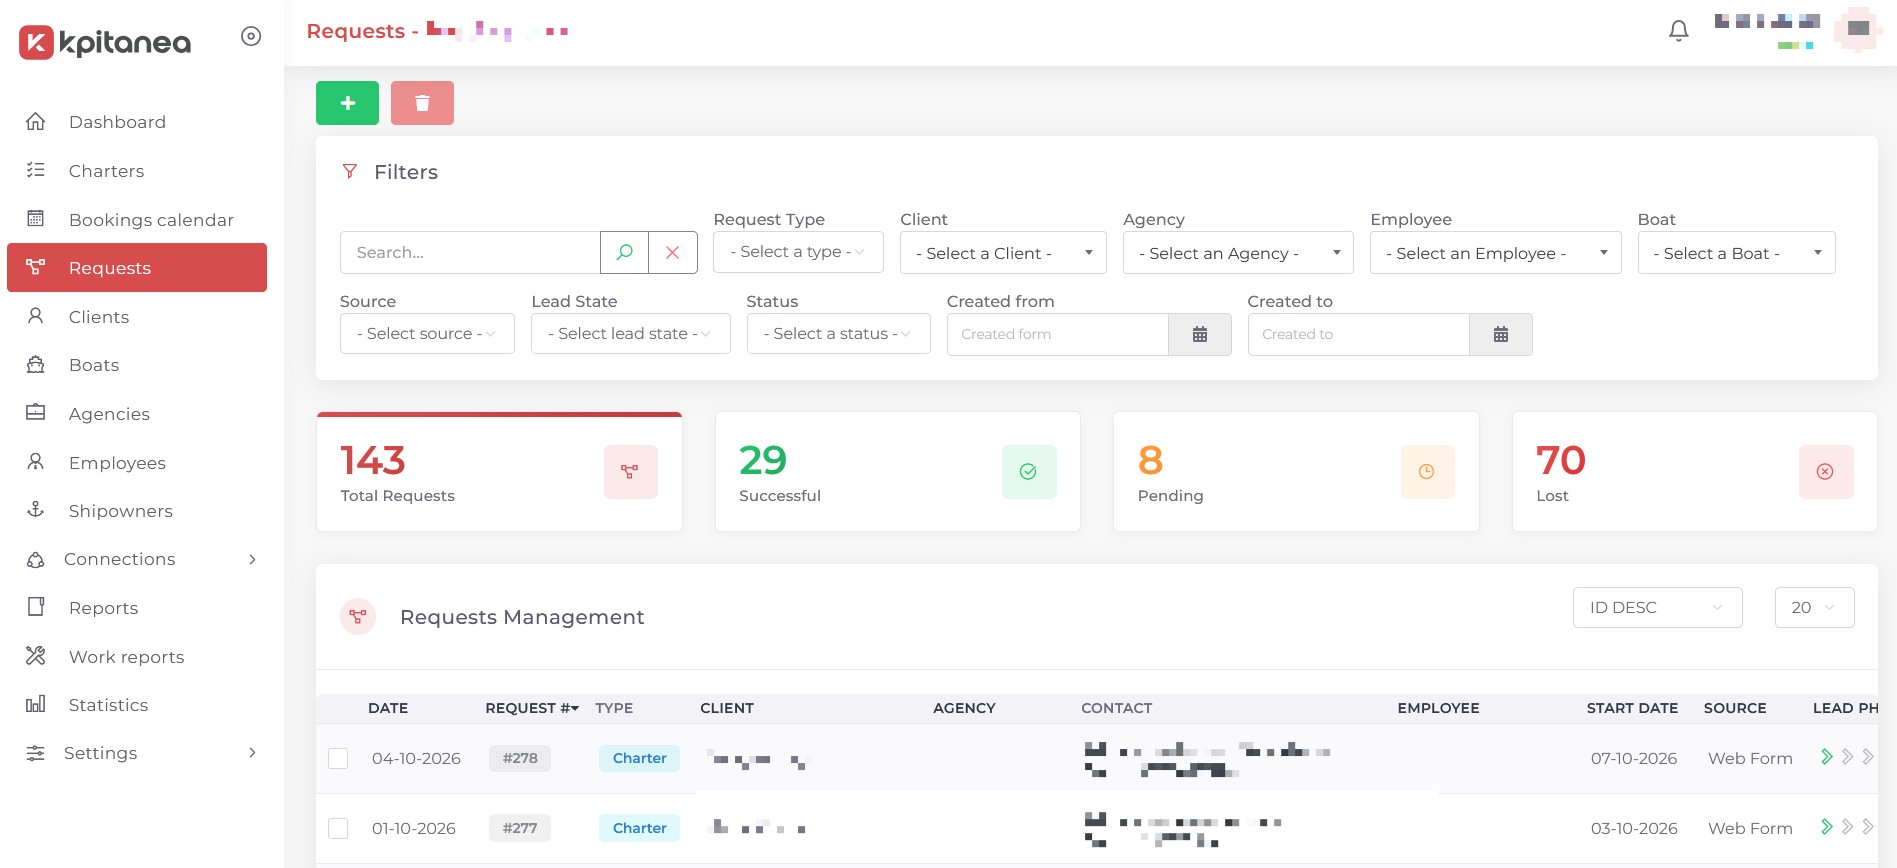Image resolution: width=1897 pixels, height=868 pixels.
Task: Click the Requests Management header icon
Action: coord(358,617)
